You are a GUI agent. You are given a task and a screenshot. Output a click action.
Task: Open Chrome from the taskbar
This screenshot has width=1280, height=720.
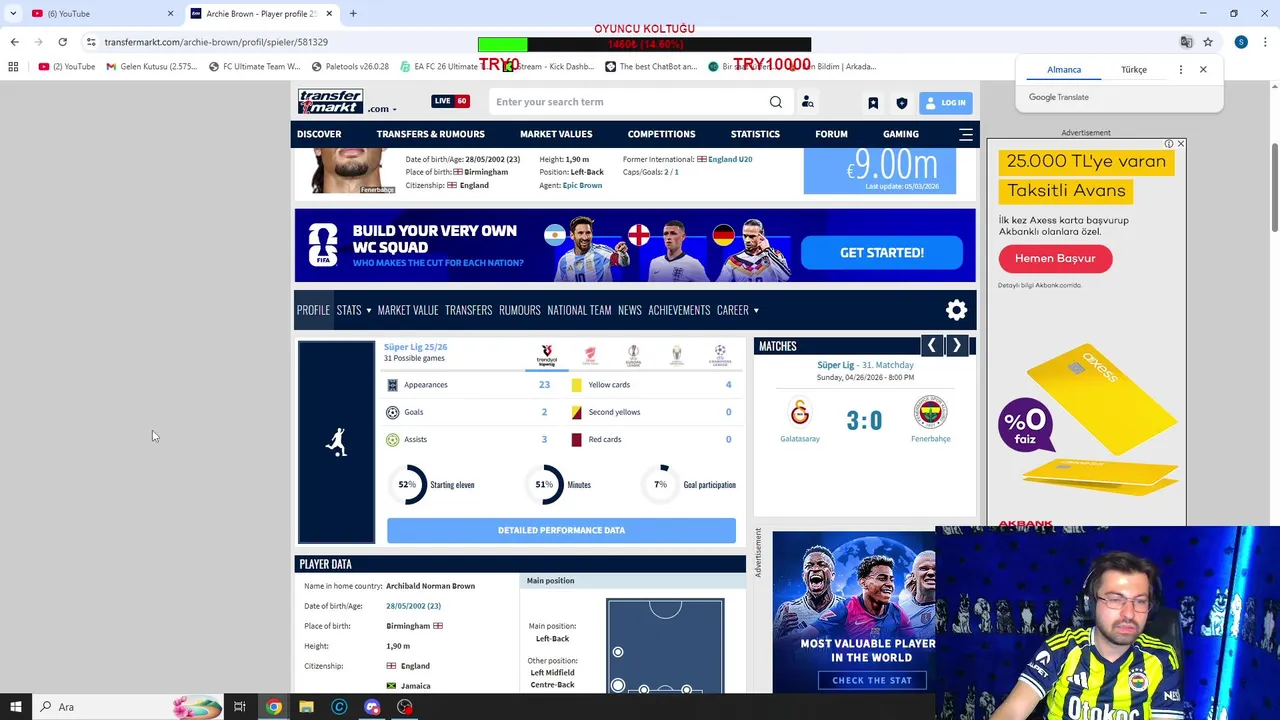coord(273,707)
